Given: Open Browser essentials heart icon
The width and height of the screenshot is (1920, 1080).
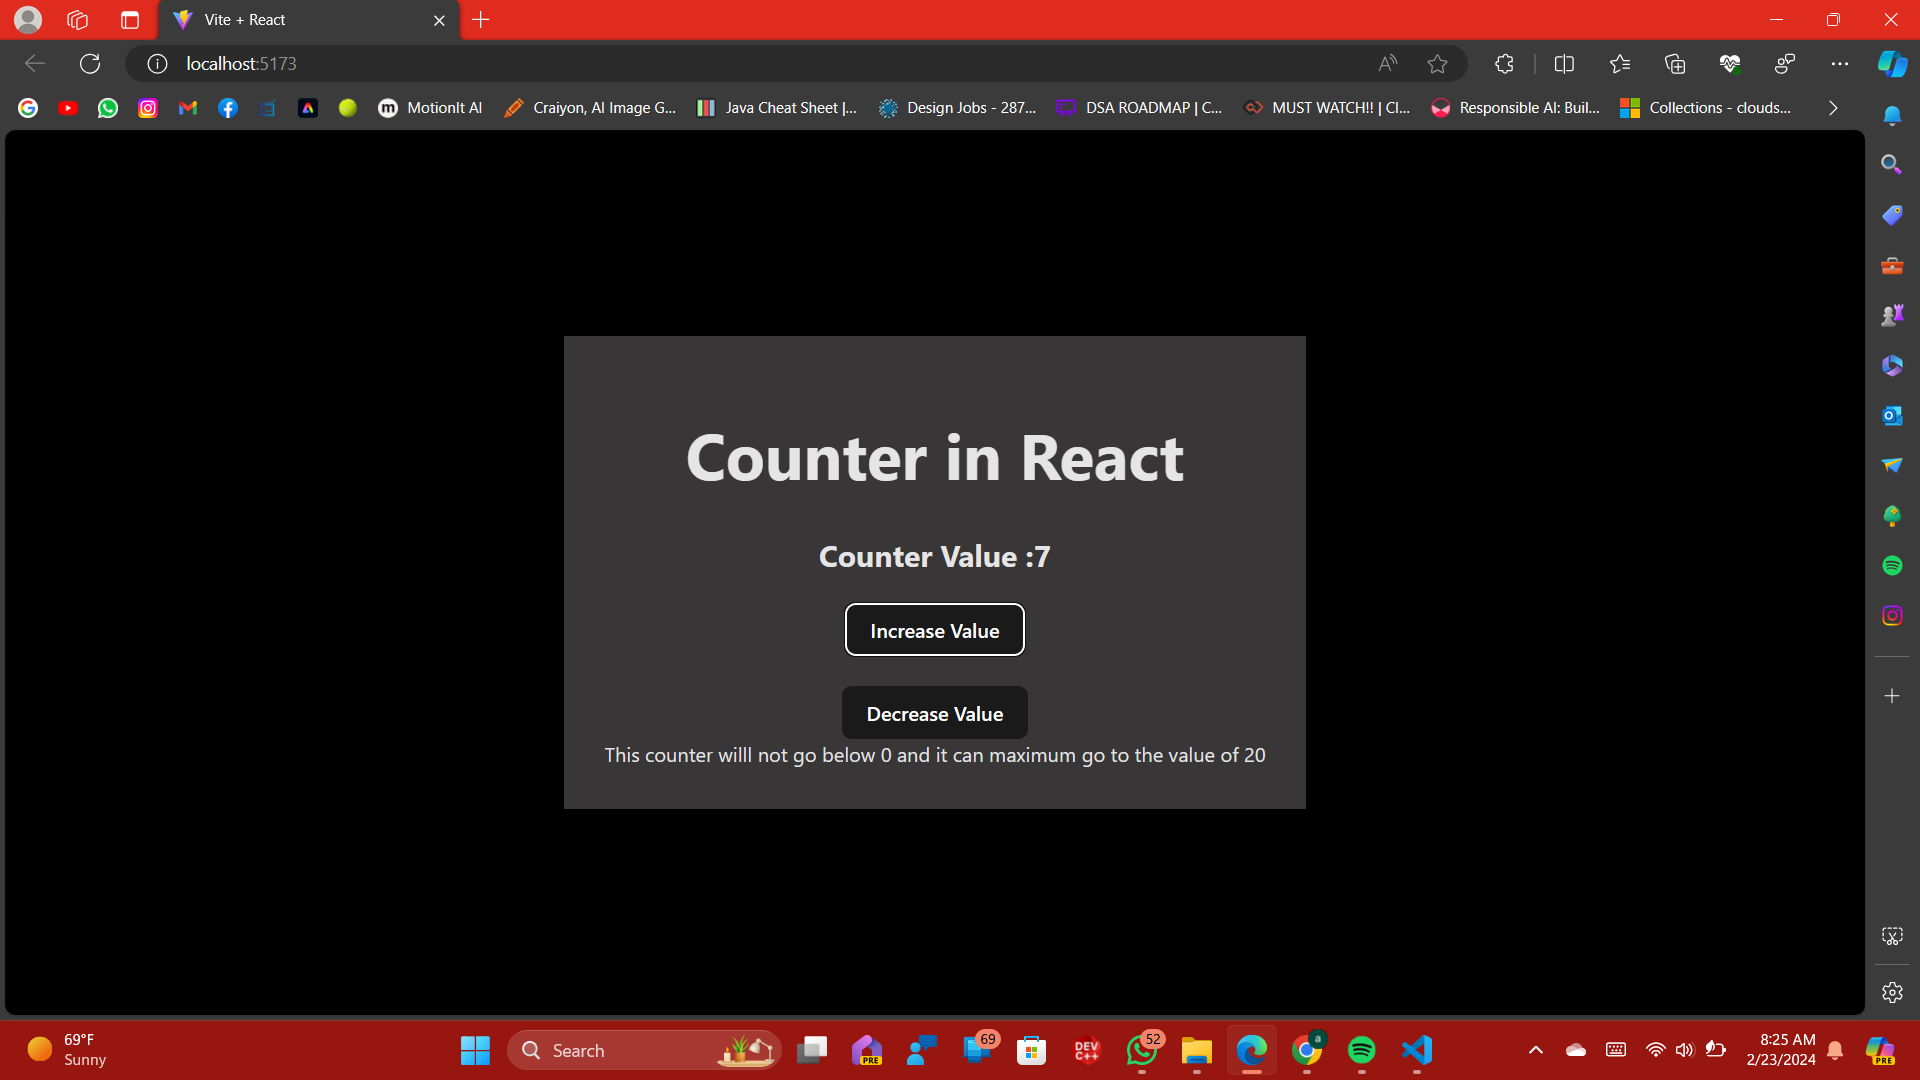Looking at the screenshot, I should coord(1730,64).
